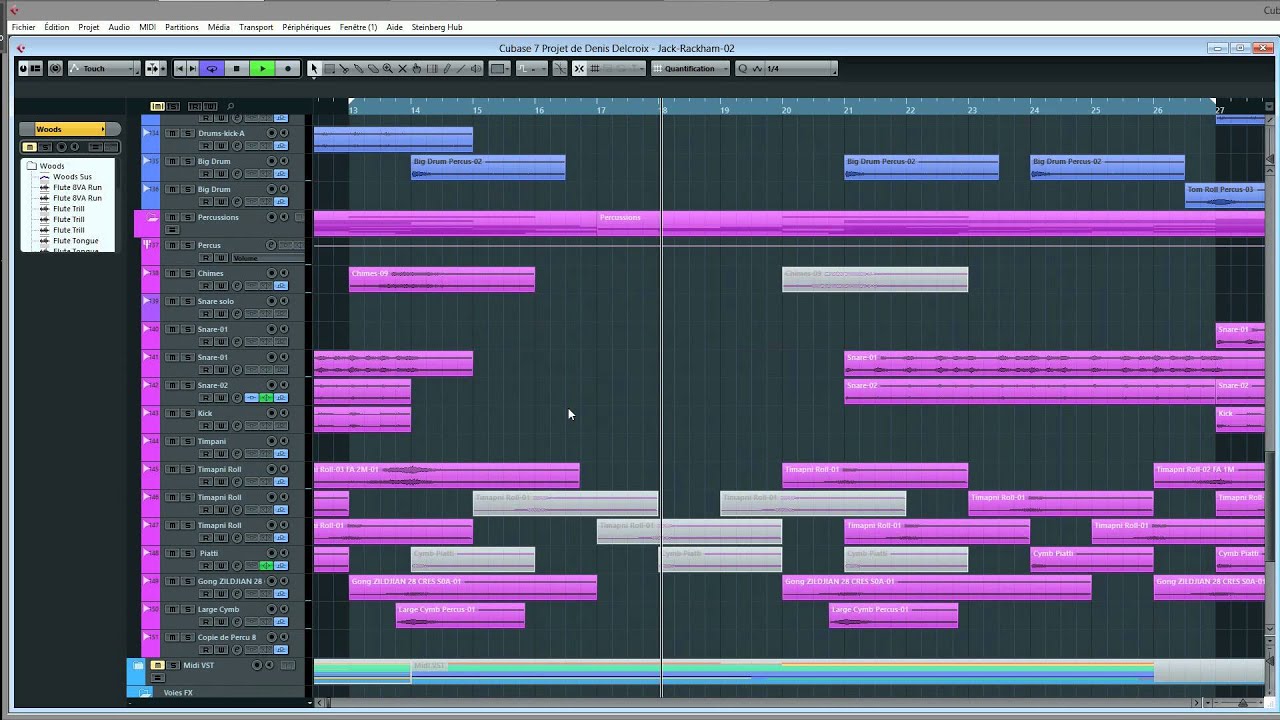Viewport: 1280px width, 720px height.
Task: Open the Touch automation mode dropdown
Action: pyautogui.click(x=104, y=69)
